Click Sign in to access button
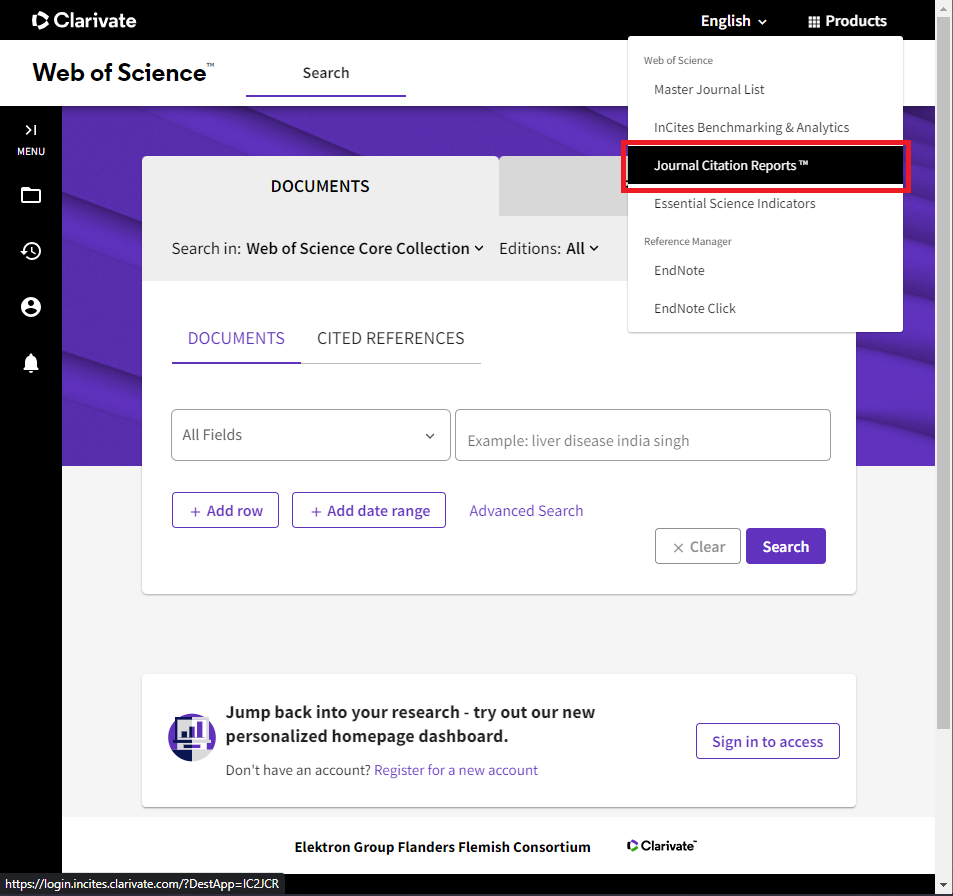 pos(768,742)
